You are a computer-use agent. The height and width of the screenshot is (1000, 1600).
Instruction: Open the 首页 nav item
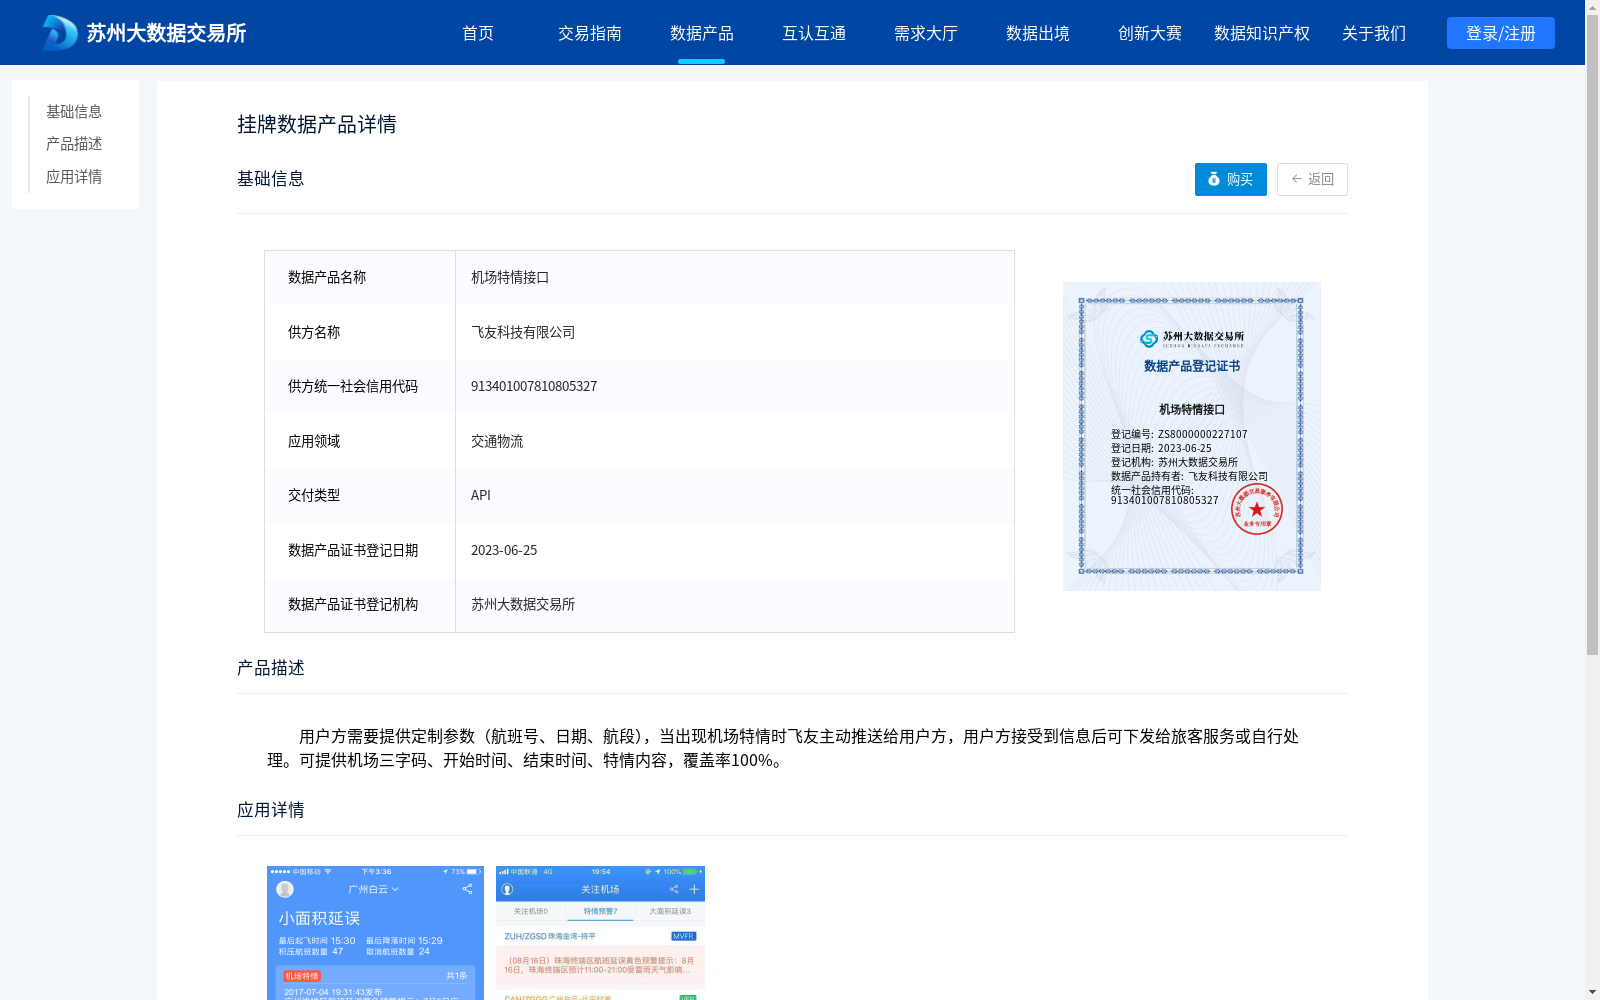478,33
